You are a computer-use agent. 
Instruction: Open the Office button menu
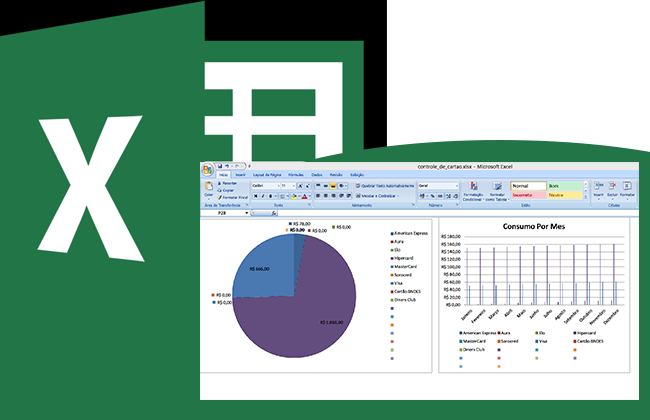point(207,170)
